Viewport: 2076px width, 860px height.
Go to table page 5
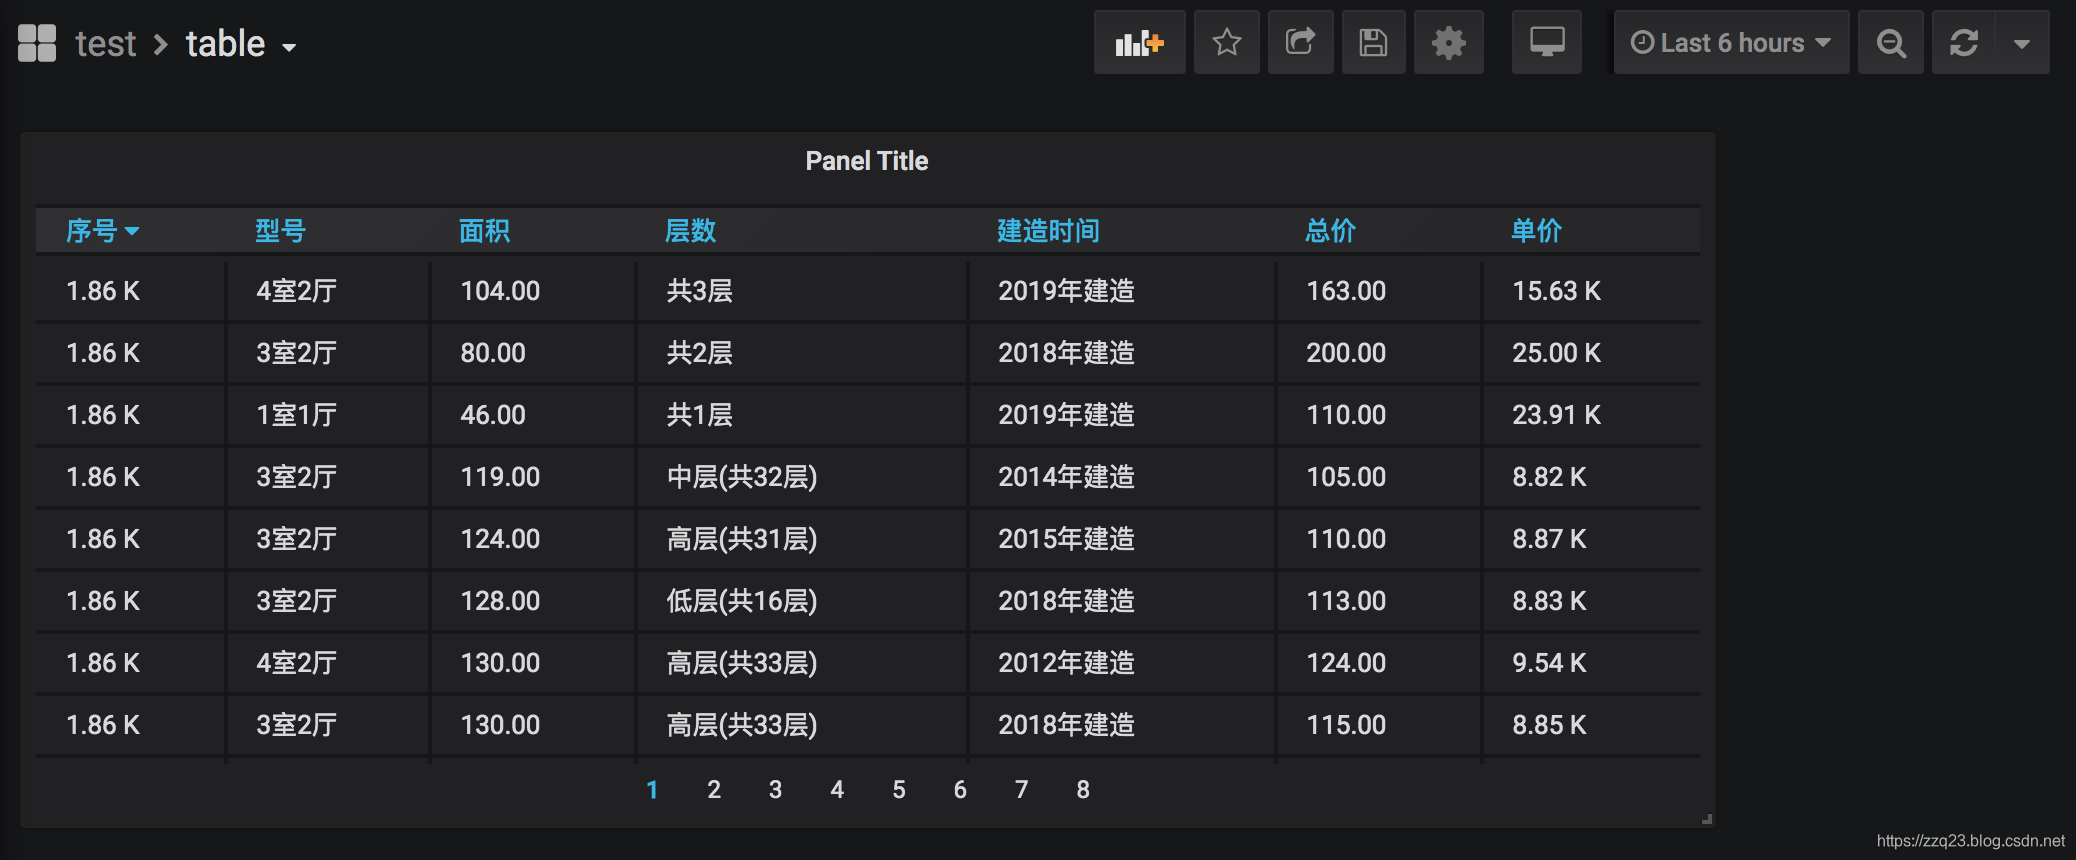[x=899, y=790]
